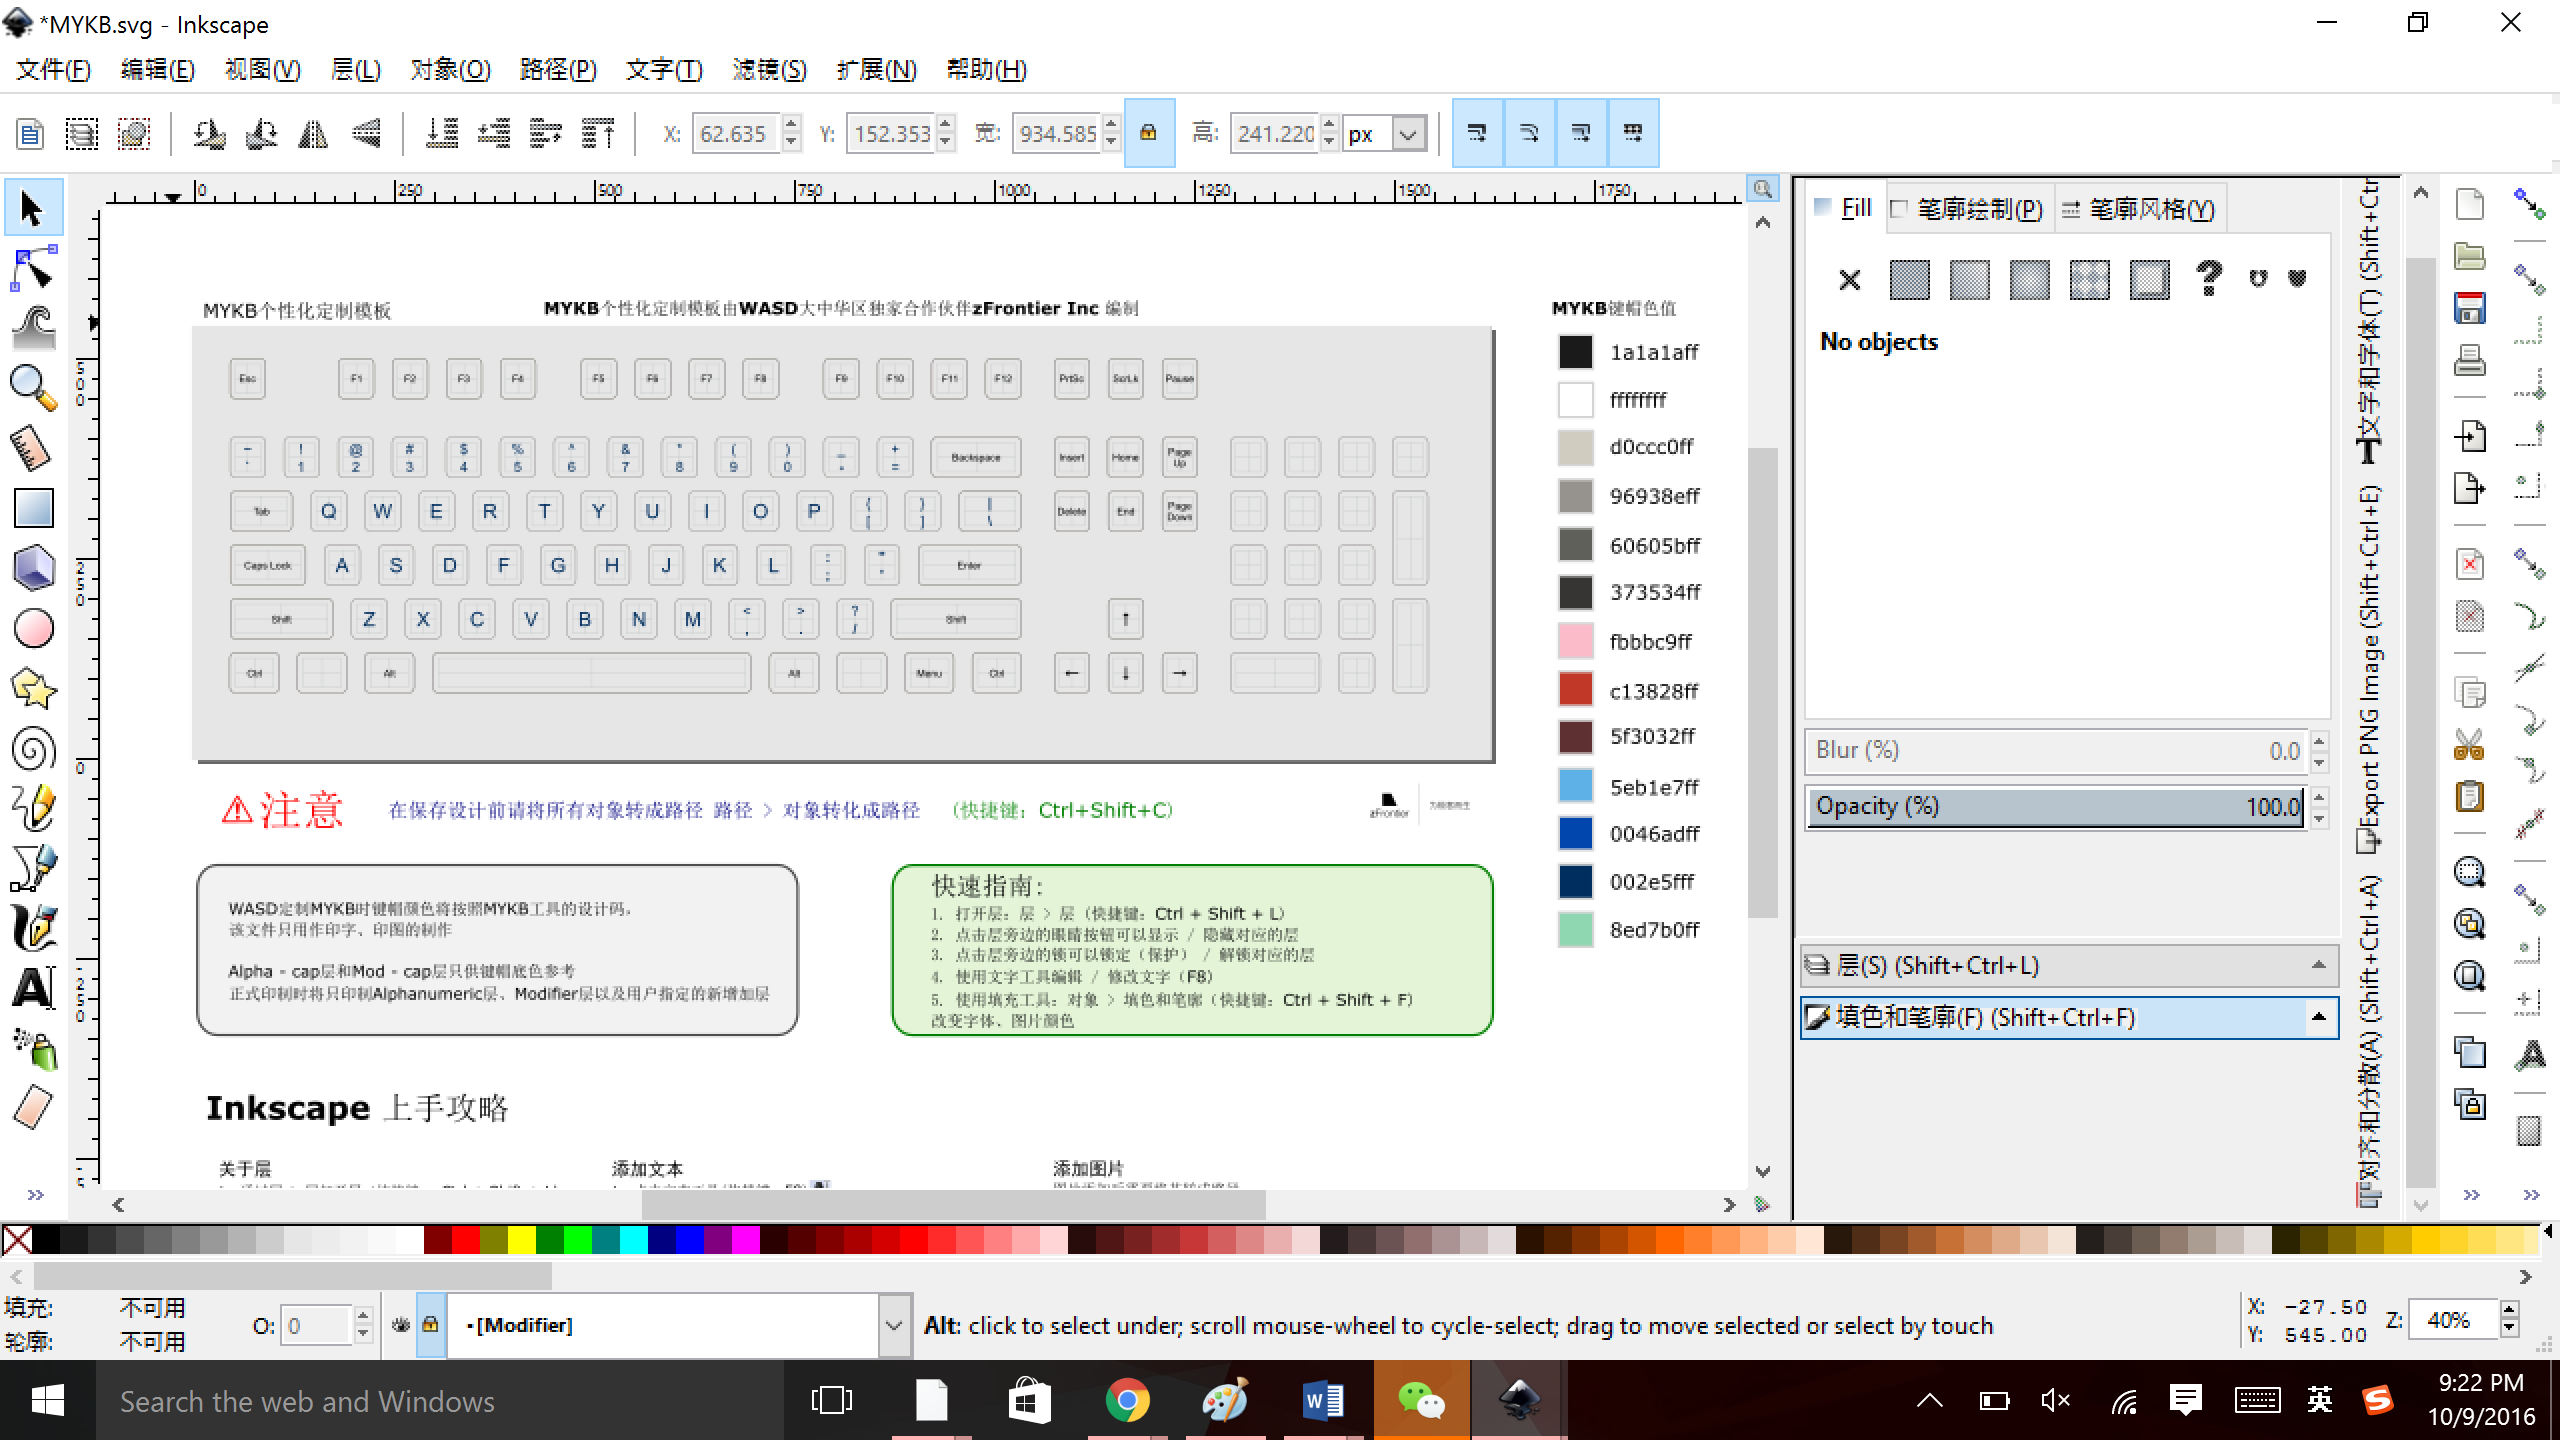Open the [Modifier] layer dropdown
This screenshot has width=2560, height=1440.
894,1325
